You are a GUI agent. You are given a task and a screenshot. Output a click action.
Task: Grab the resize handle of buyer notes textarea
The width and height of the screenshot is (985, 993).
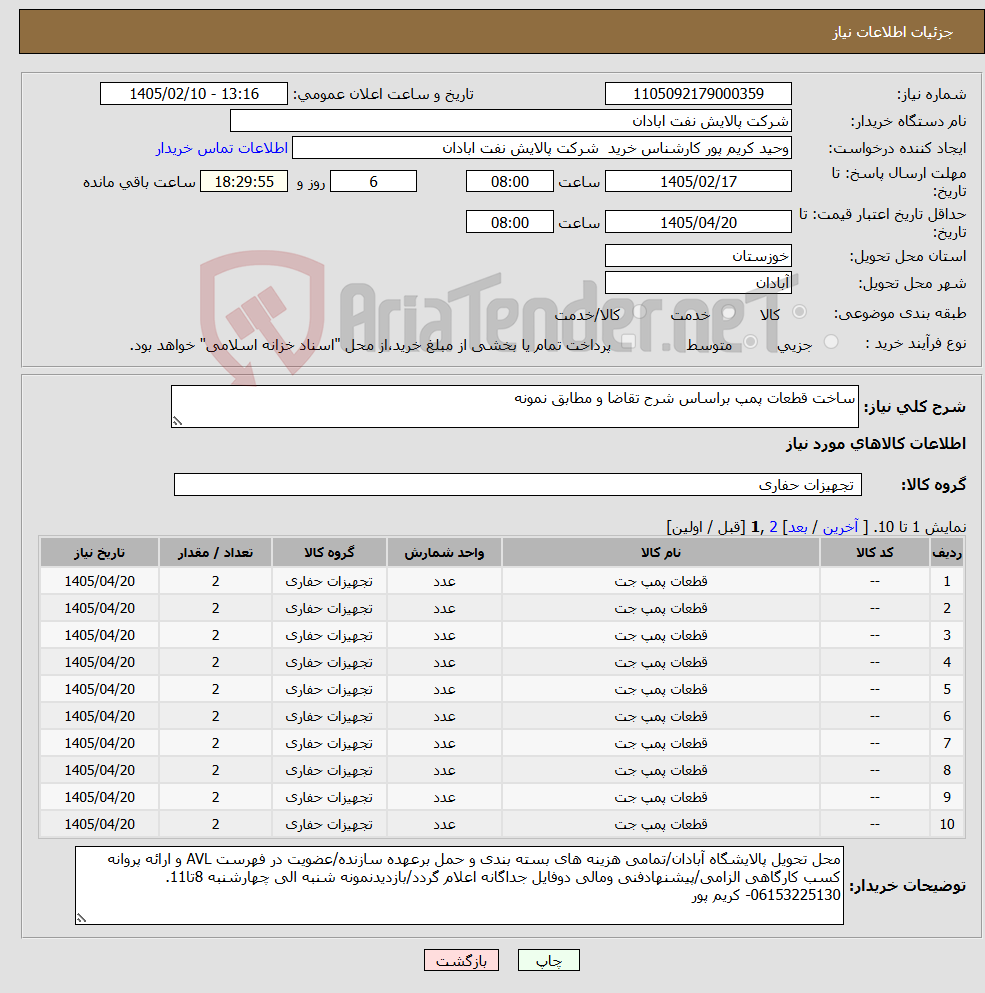pos(81,918)
